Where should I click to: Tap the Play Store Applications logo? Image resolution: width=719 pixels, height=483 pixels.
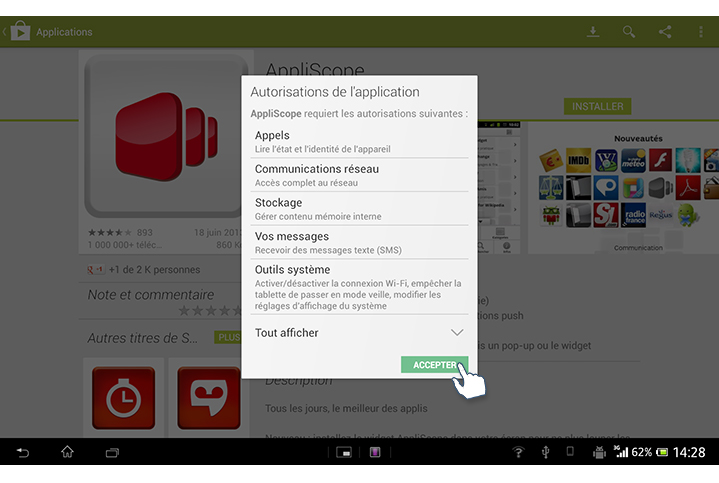(20, 32)
